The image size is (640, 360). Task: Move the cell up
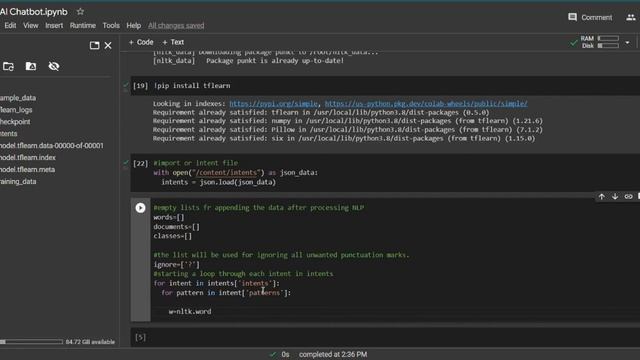602,197
